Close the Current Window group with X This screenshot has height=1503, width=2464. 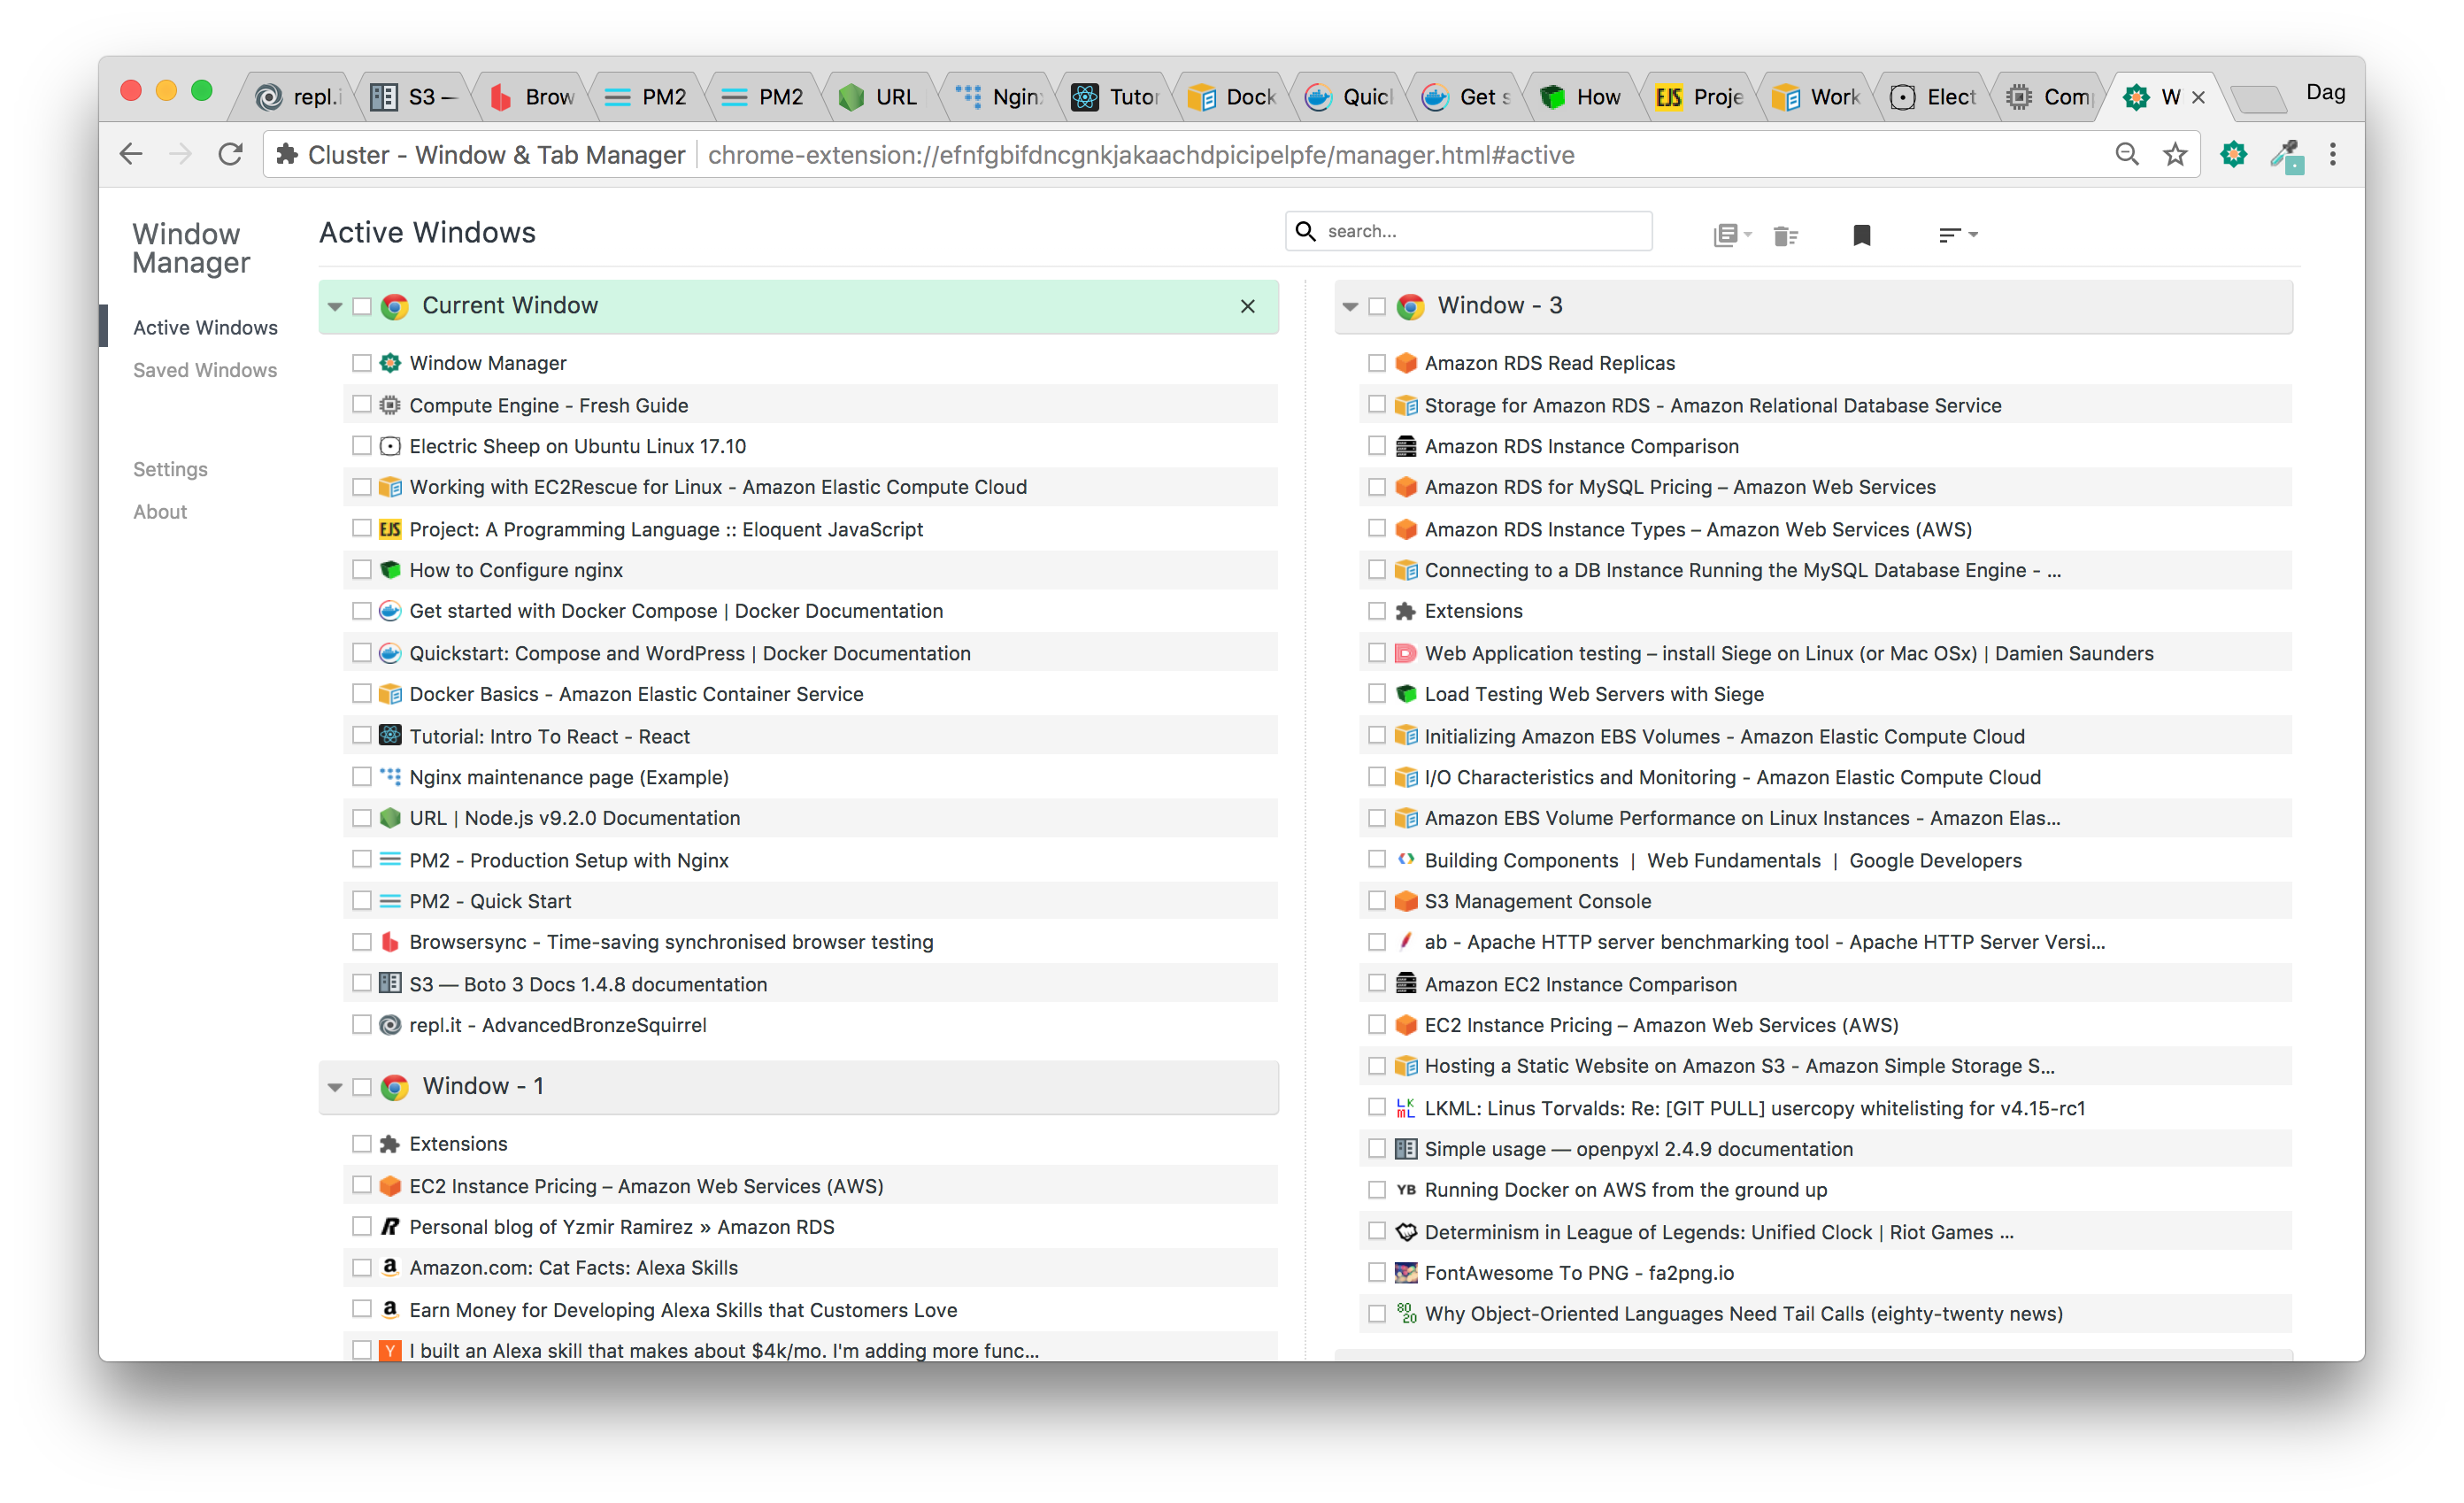[1247, 306]
